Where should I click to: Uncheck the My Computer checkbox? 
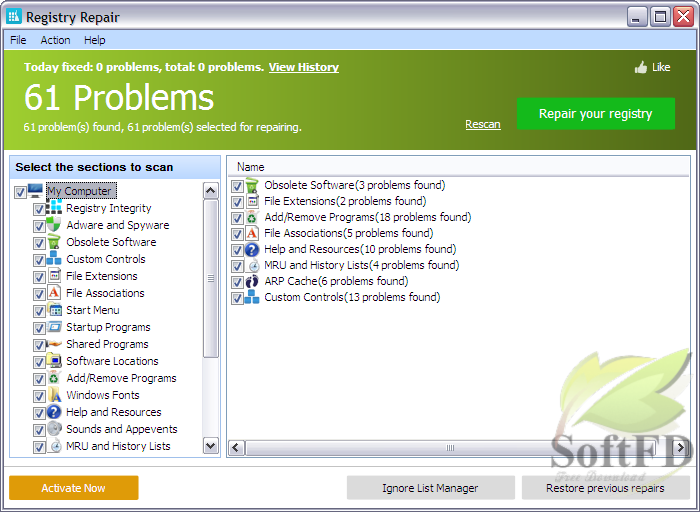click(20, 192)
